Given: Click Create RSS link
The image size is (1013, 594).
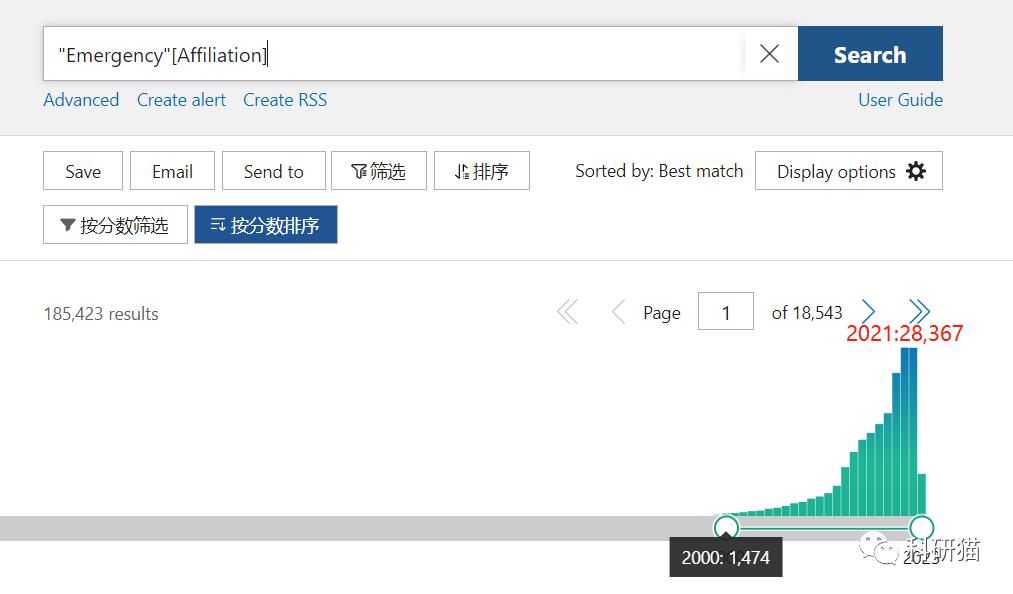Looking at the screenshot, I should [285, 100].
